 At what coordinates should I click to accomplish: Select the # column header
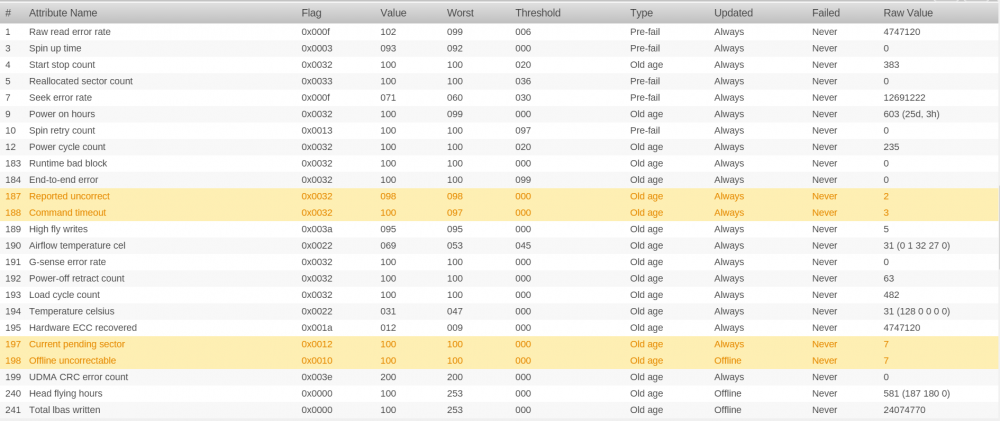8,13
